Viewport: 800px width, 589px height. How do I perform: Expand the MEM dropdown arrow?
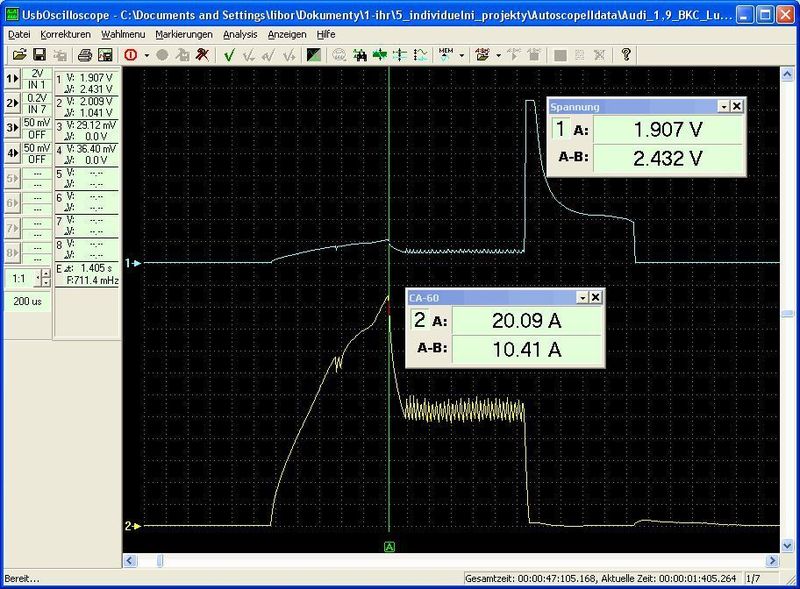coord(462,55)
